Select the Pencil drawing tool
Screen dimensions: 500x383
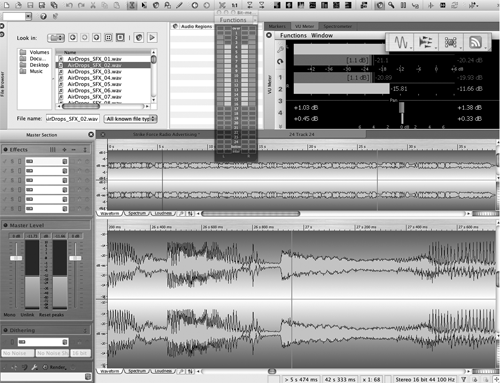tap(180, 5)
